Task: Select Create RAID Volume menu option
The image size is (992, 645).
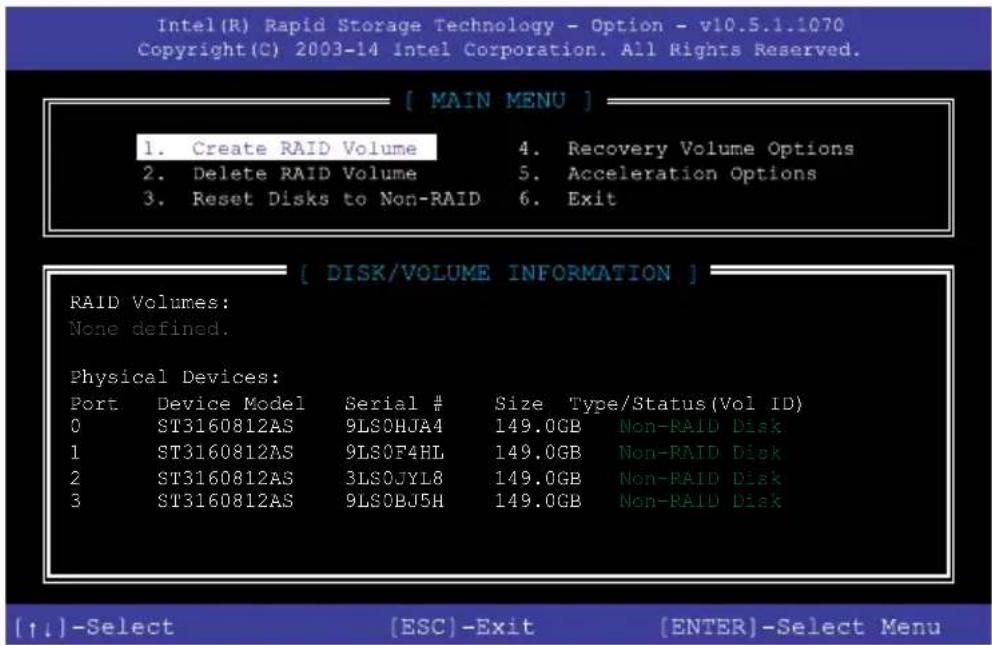Action: click(x=286, y=147)
